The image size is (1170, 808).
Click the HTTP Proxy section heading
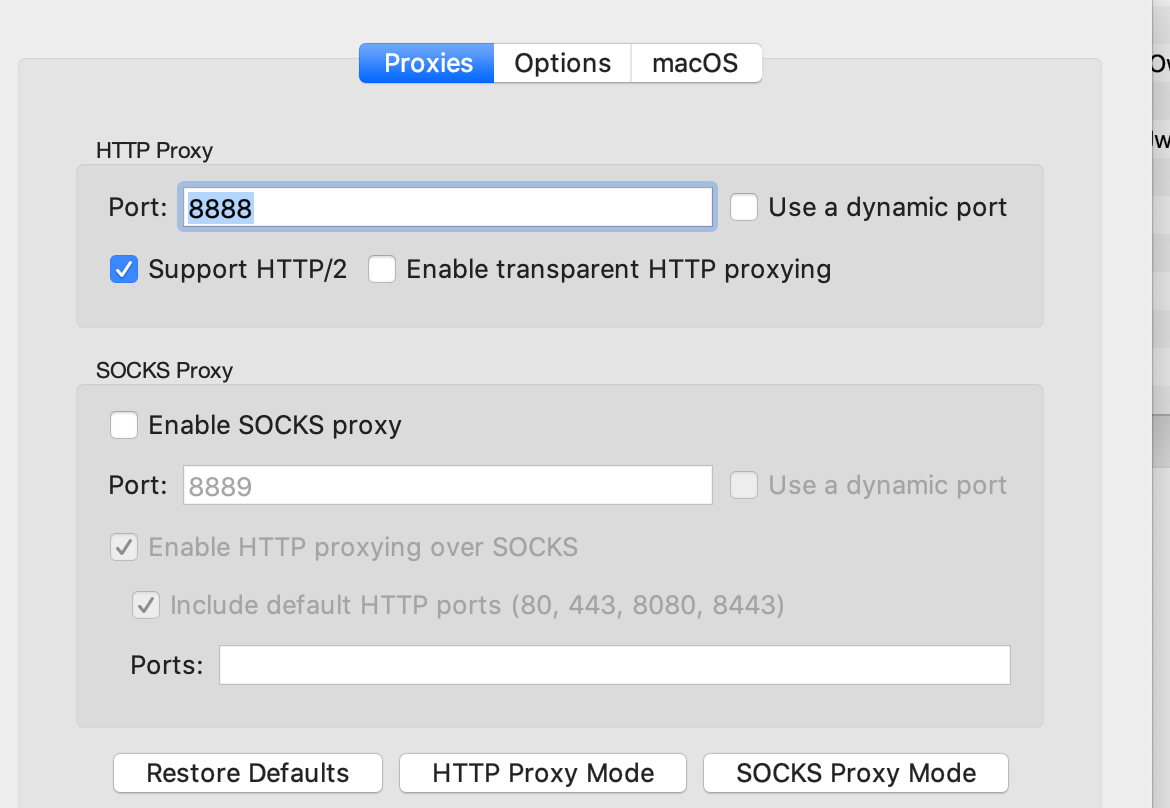pos(154,151)
